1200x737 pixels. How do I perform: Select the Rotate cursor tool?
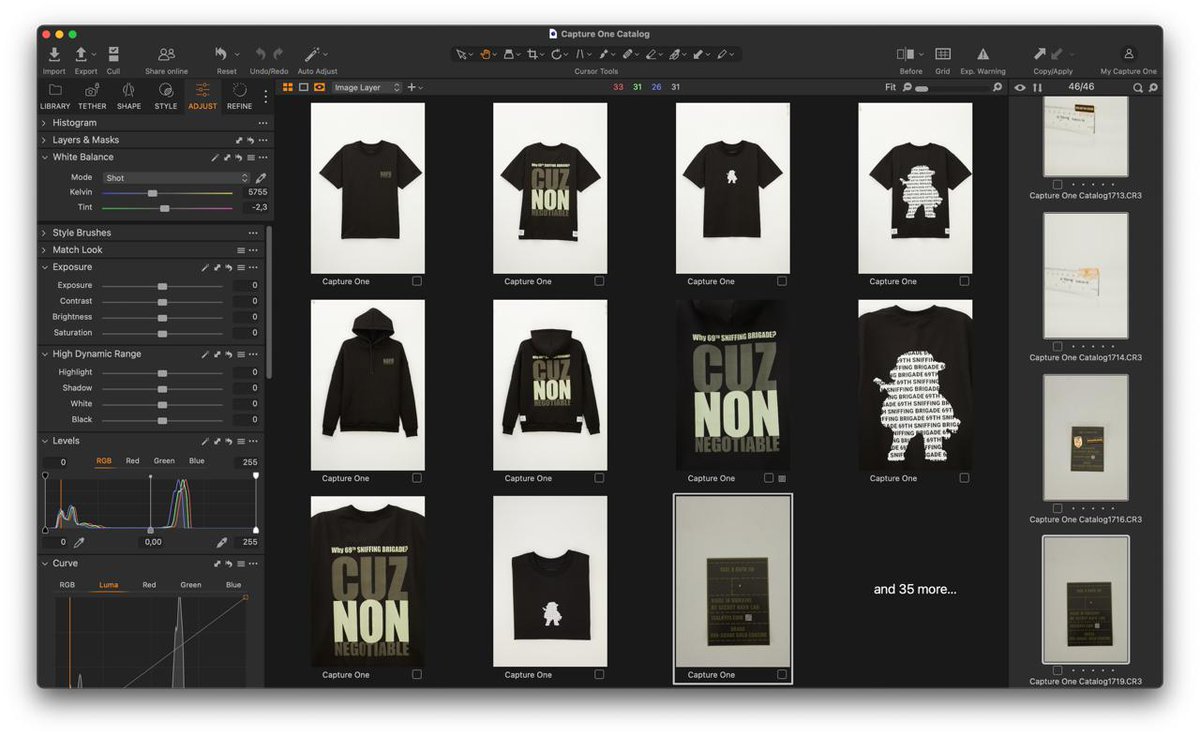click(557, 54)
